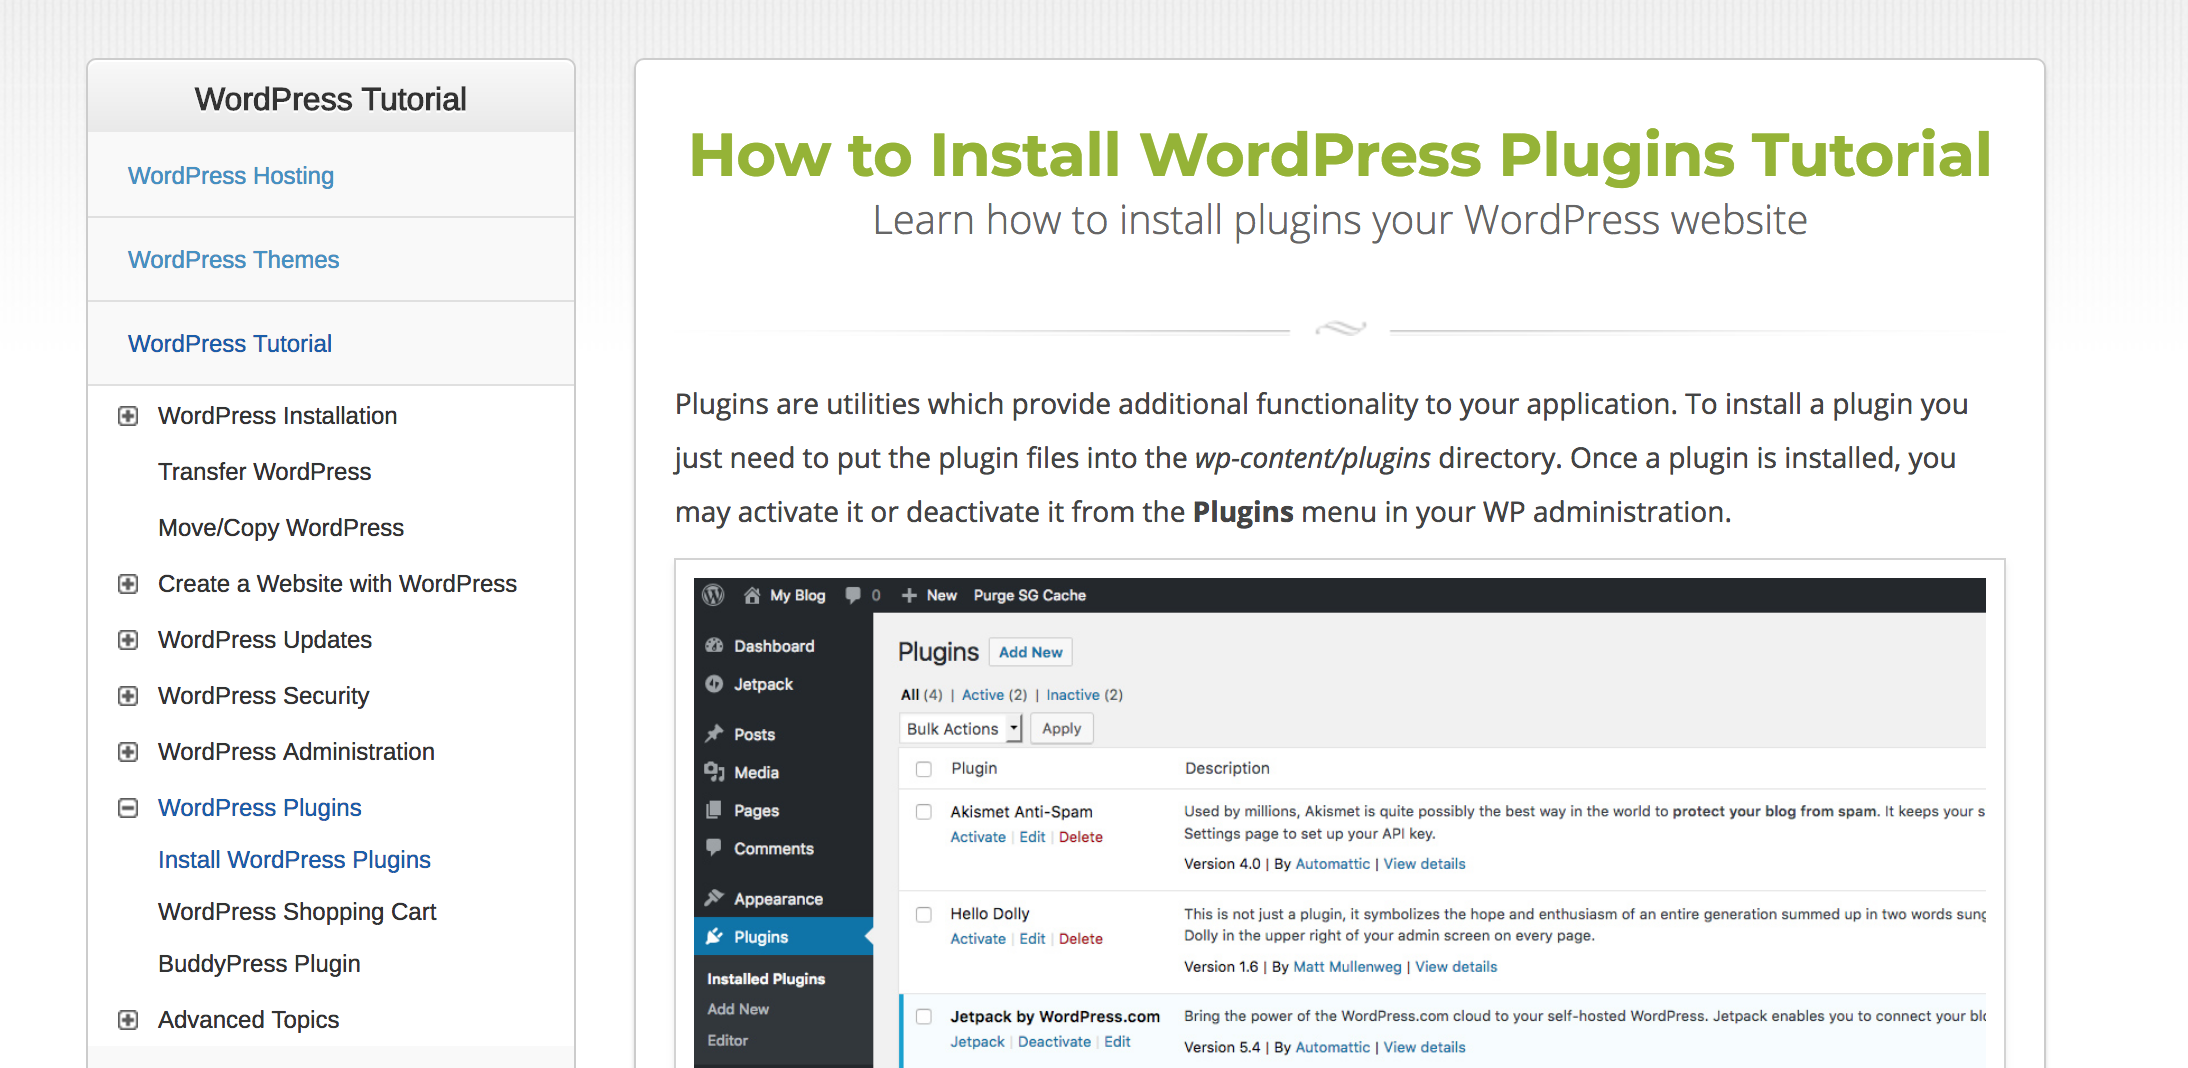Expand the WordPress Administration tree node
Viewport: 2188px width, 1068px height.
128,752
